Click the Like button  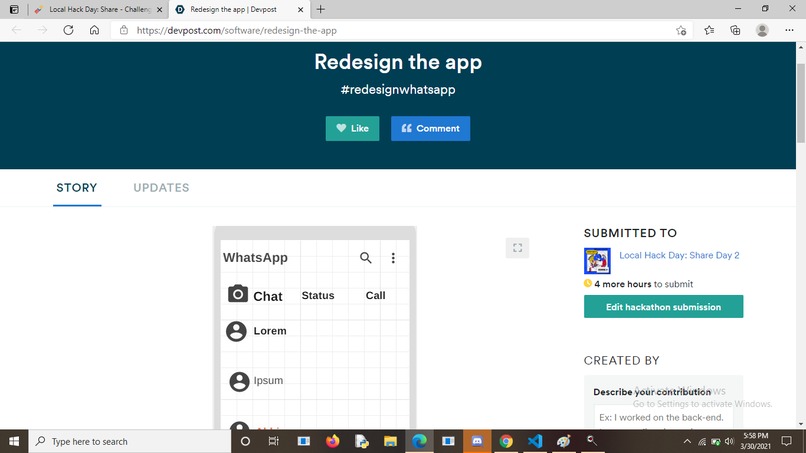pos(352,129)
